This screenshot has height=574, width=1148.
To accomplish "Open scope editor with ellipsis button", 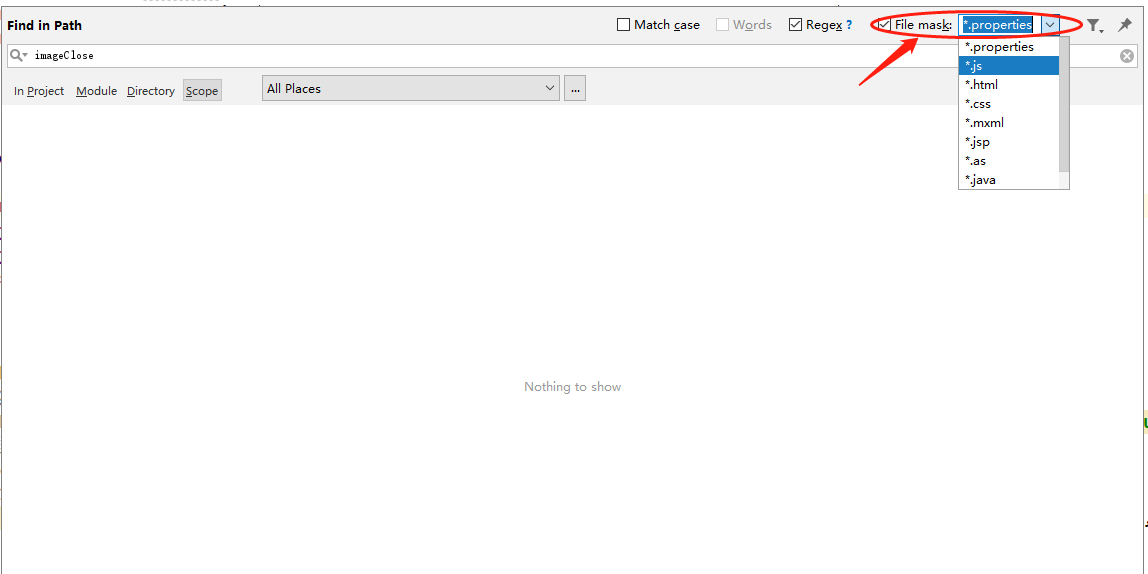I will (x=575, y=89).
